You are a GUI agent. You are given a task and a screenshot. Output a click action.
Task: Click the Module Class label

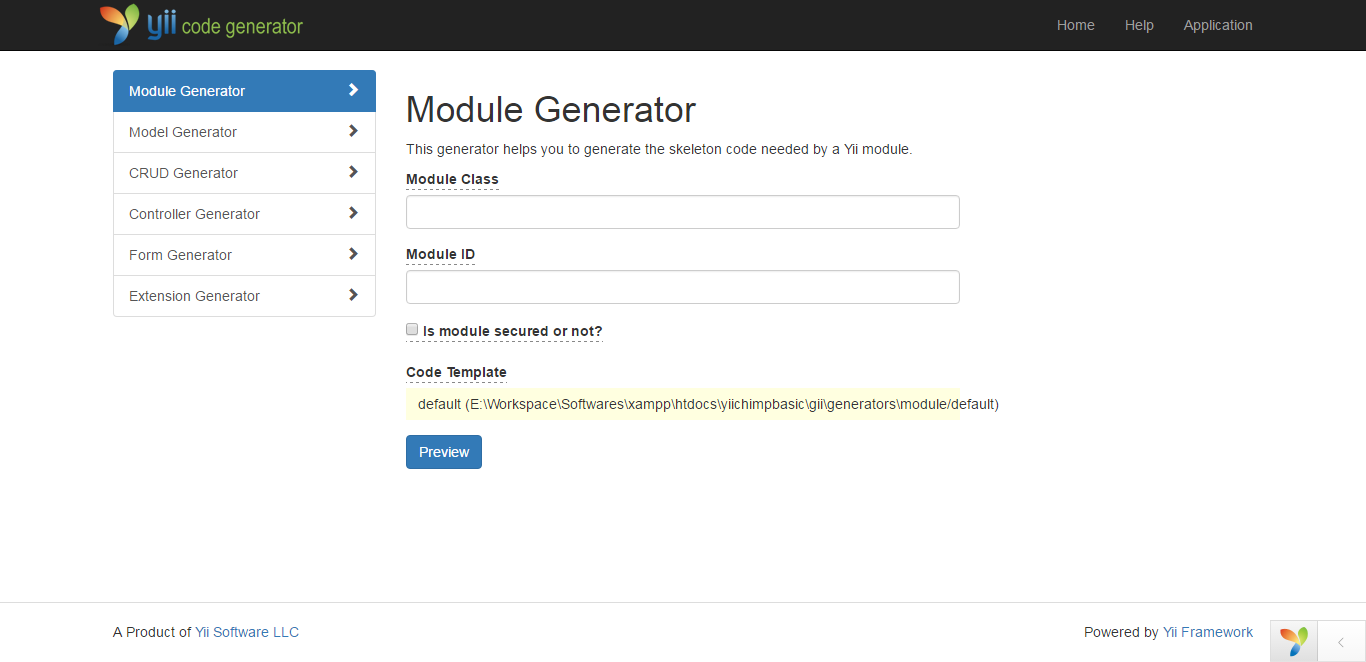click(x=452, y=179)
